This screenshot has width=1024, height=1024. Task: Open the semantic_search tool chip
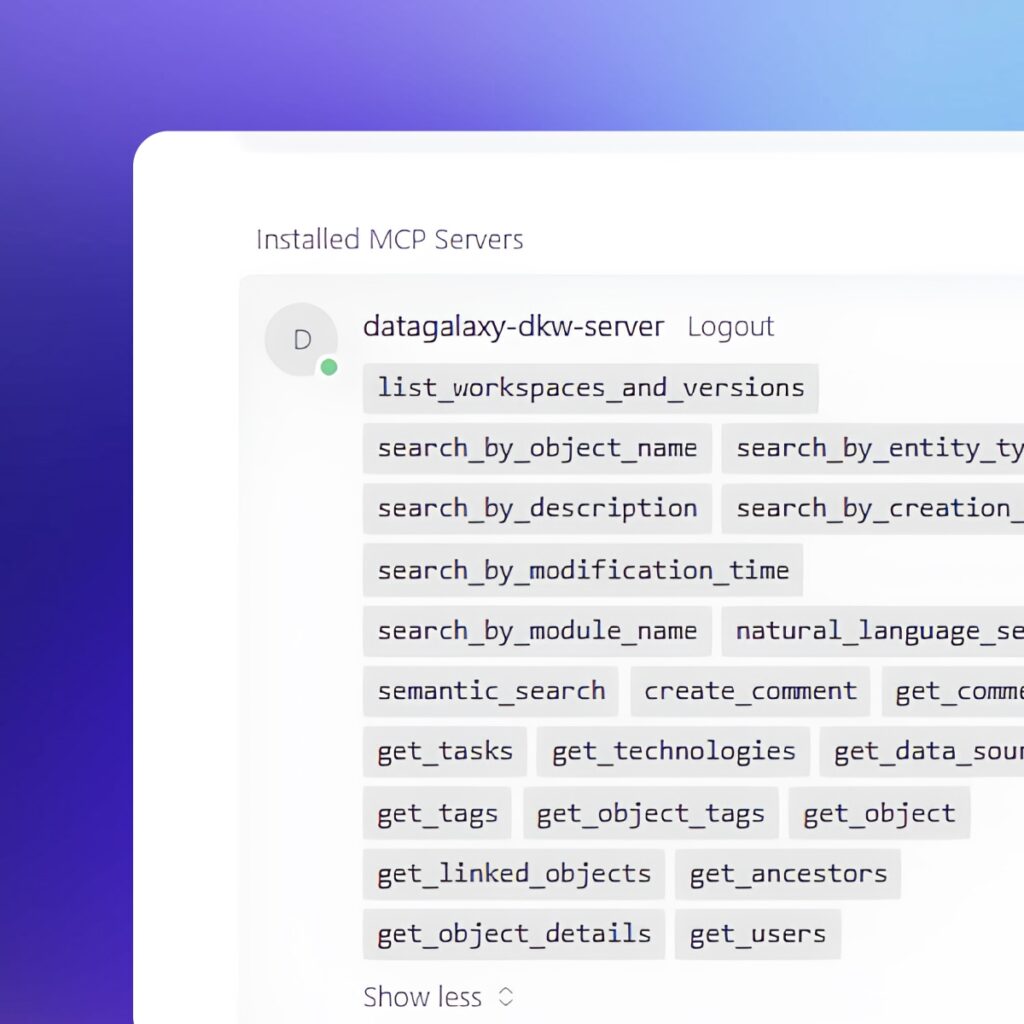(491, 691)
